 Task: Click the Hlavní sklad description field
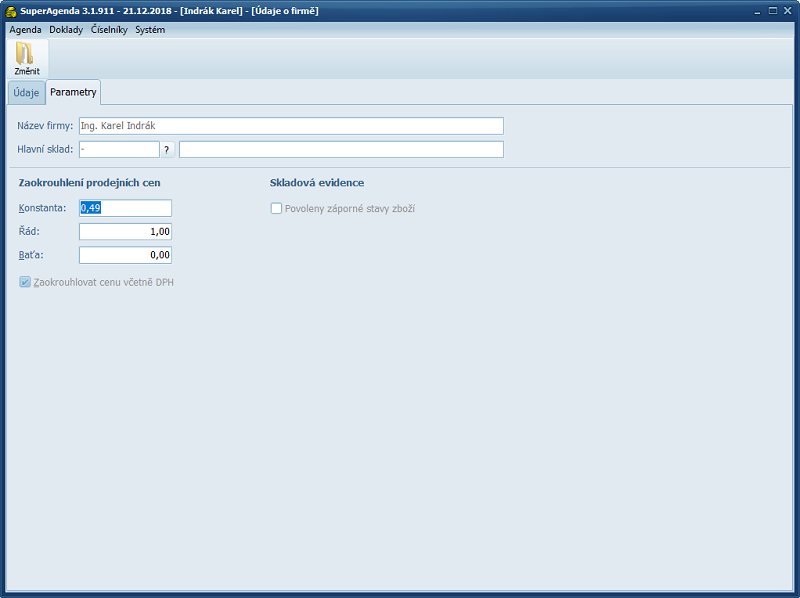tap(341, 150)
